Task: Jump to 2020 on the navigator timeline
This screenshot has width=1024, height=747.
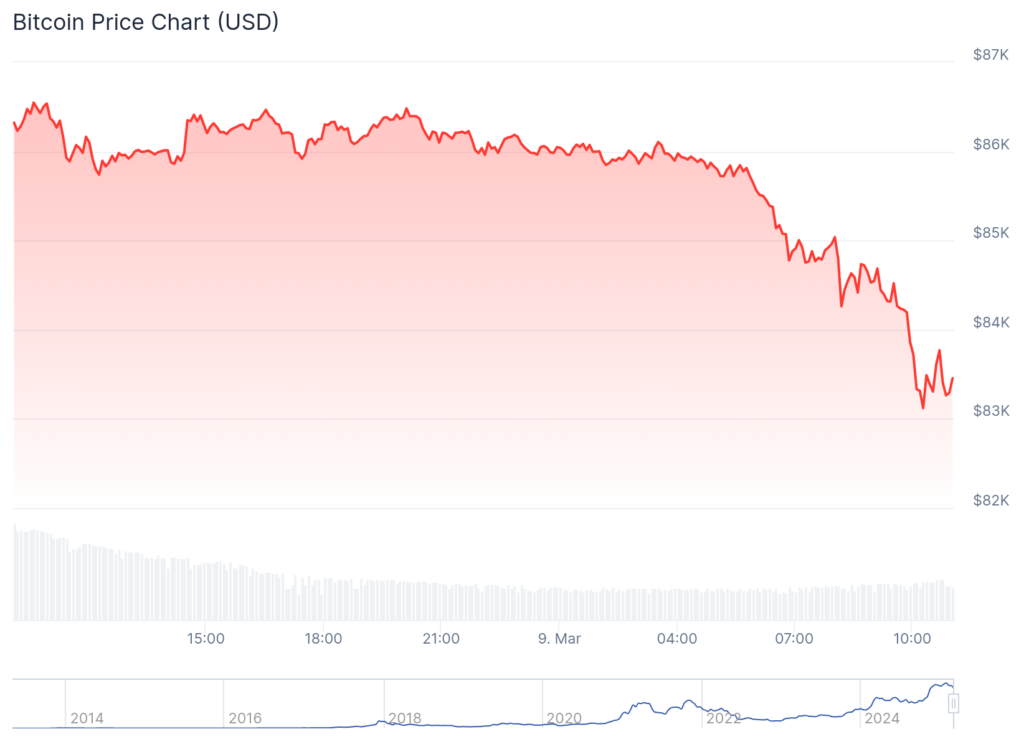Action: point(564,718)
